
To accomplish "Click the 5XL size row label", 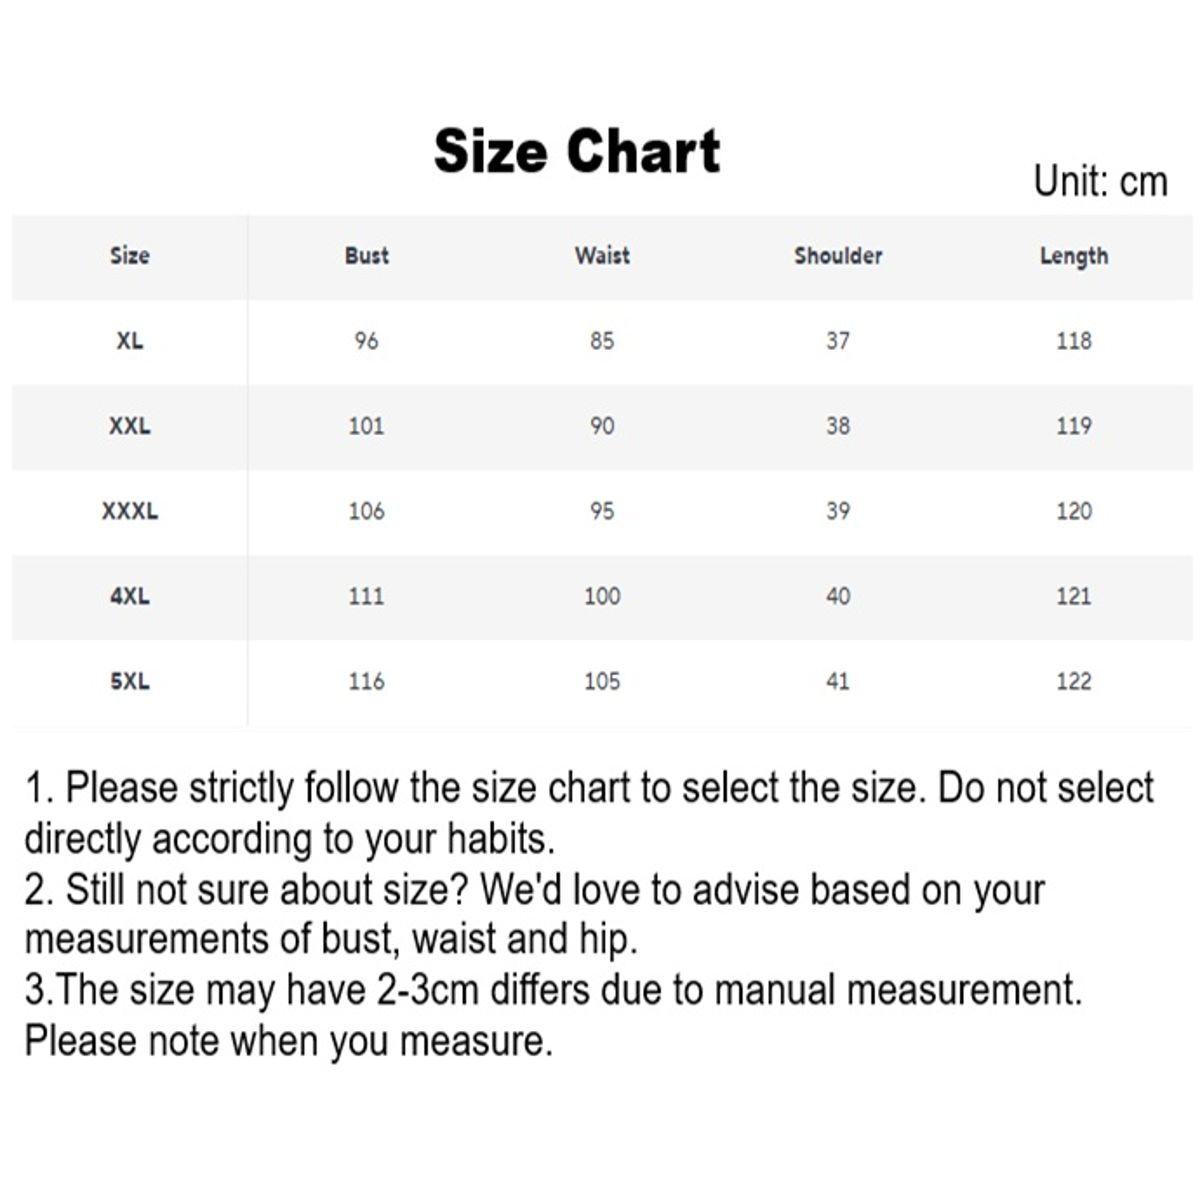I will [x=129, y=681].
